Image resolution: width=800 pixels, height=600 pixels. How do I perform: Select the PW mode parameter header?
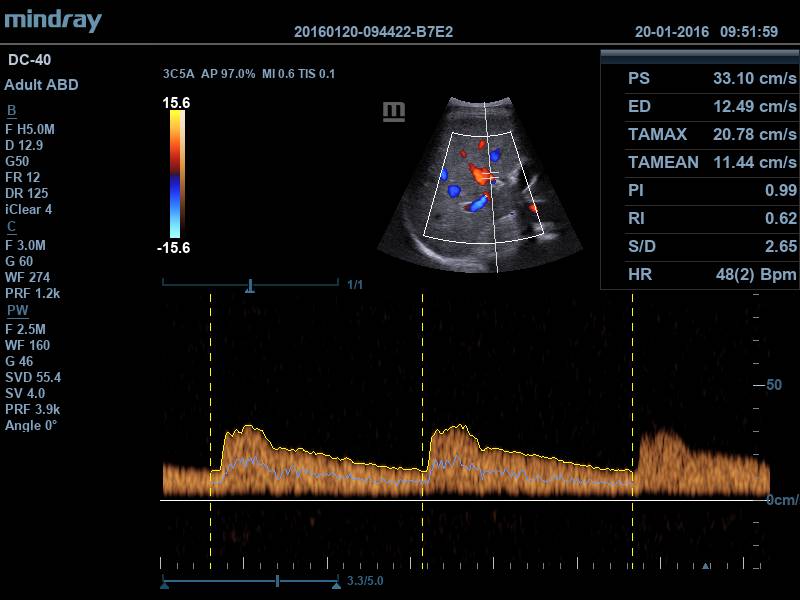point(17,310)
